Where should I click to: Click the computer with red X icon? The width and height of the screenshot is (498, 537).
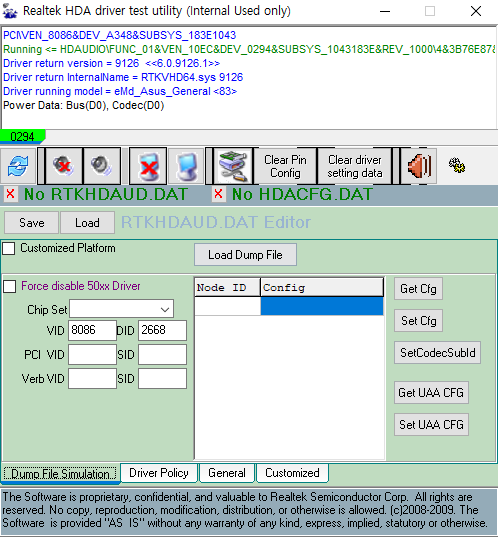[148, 166]
